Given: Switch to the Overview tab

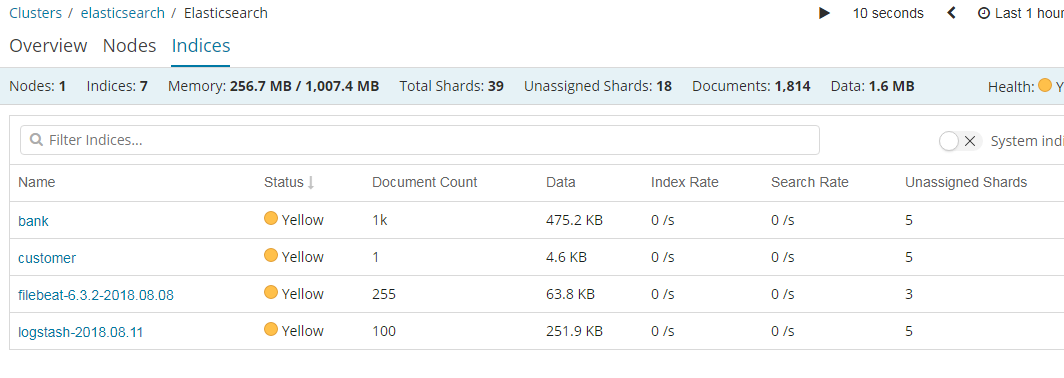Looking at the screenshot, I should pos(48,46).
